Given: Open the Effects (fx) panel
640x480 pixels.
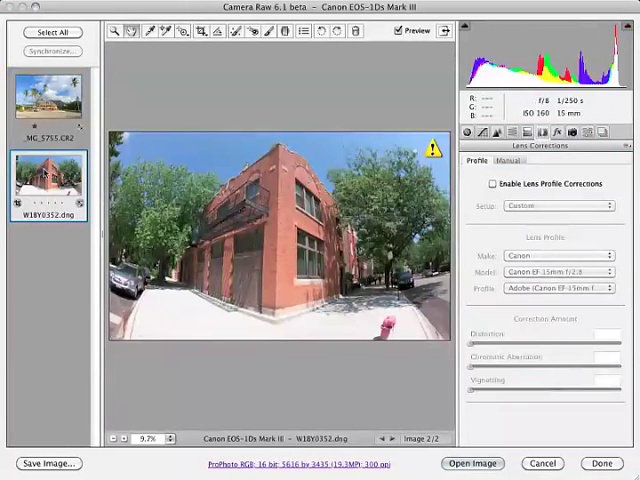Looking at the screenshot, I should [x=557, y=132].
